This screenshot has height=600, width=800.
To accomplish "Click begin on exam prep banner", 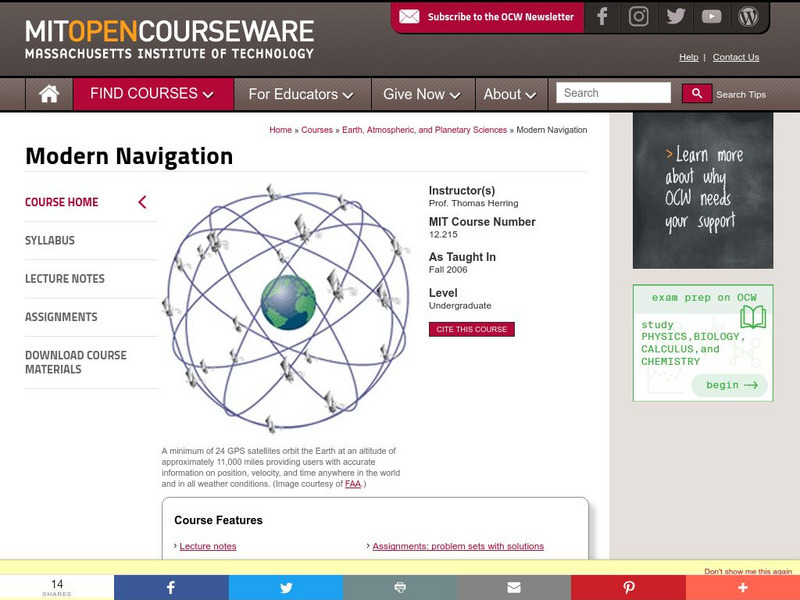I will (x=730, y=385).
